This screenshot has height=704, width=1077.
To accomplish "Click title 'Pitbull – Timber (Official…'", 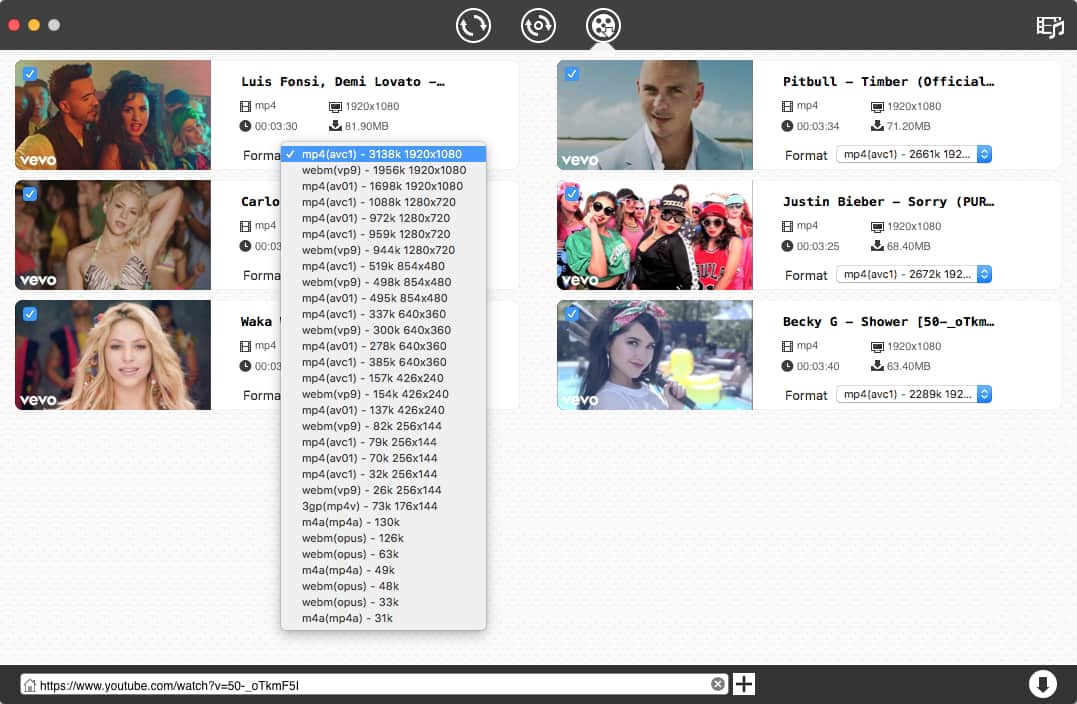I will pyautogui.click(x=889, y=82).
